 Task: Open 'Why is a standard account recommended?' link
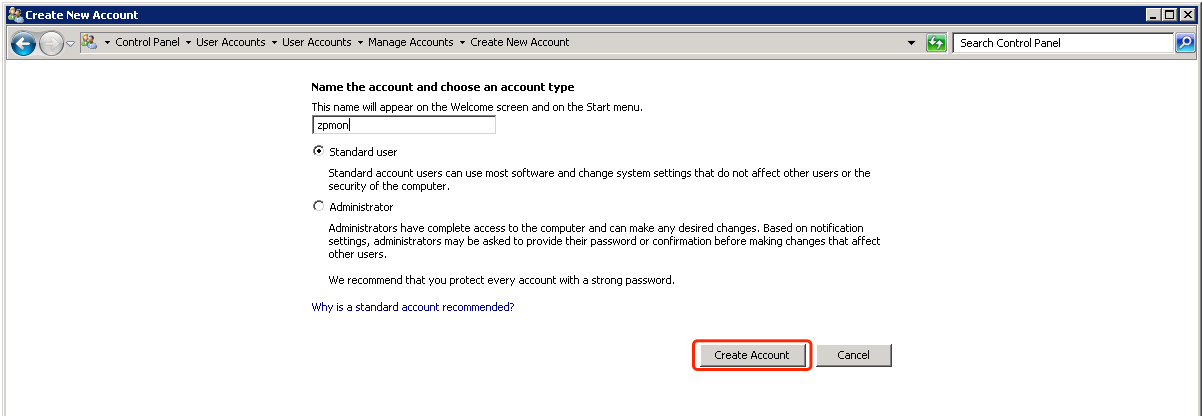413,307
